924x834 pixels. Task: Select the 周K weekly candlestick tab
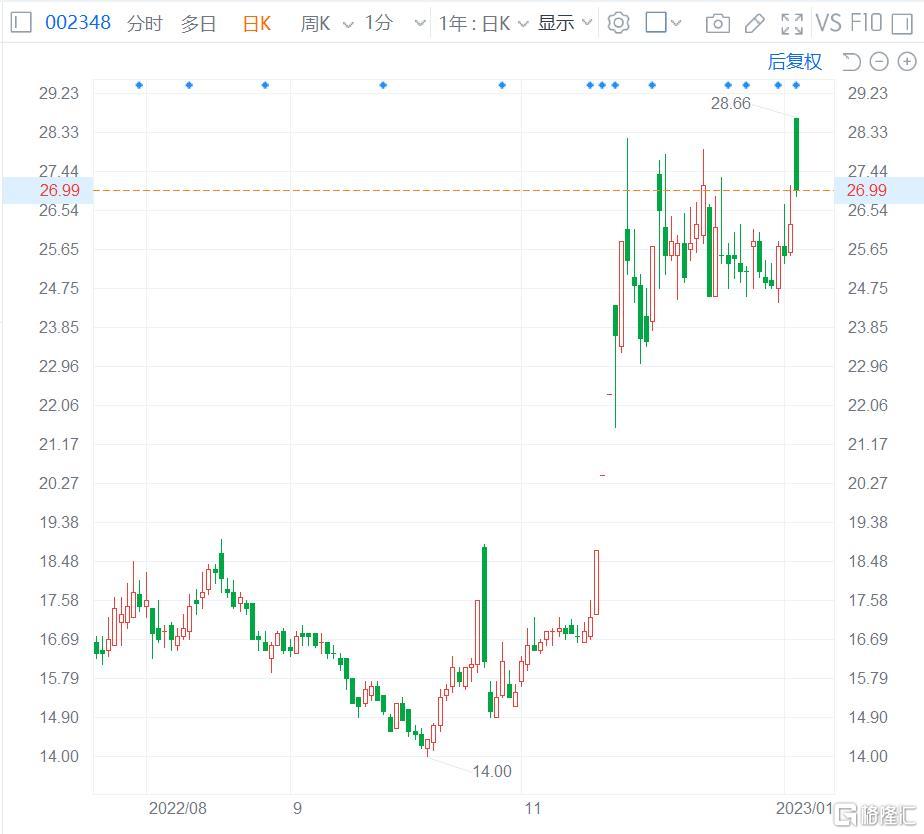click(315, 24)
